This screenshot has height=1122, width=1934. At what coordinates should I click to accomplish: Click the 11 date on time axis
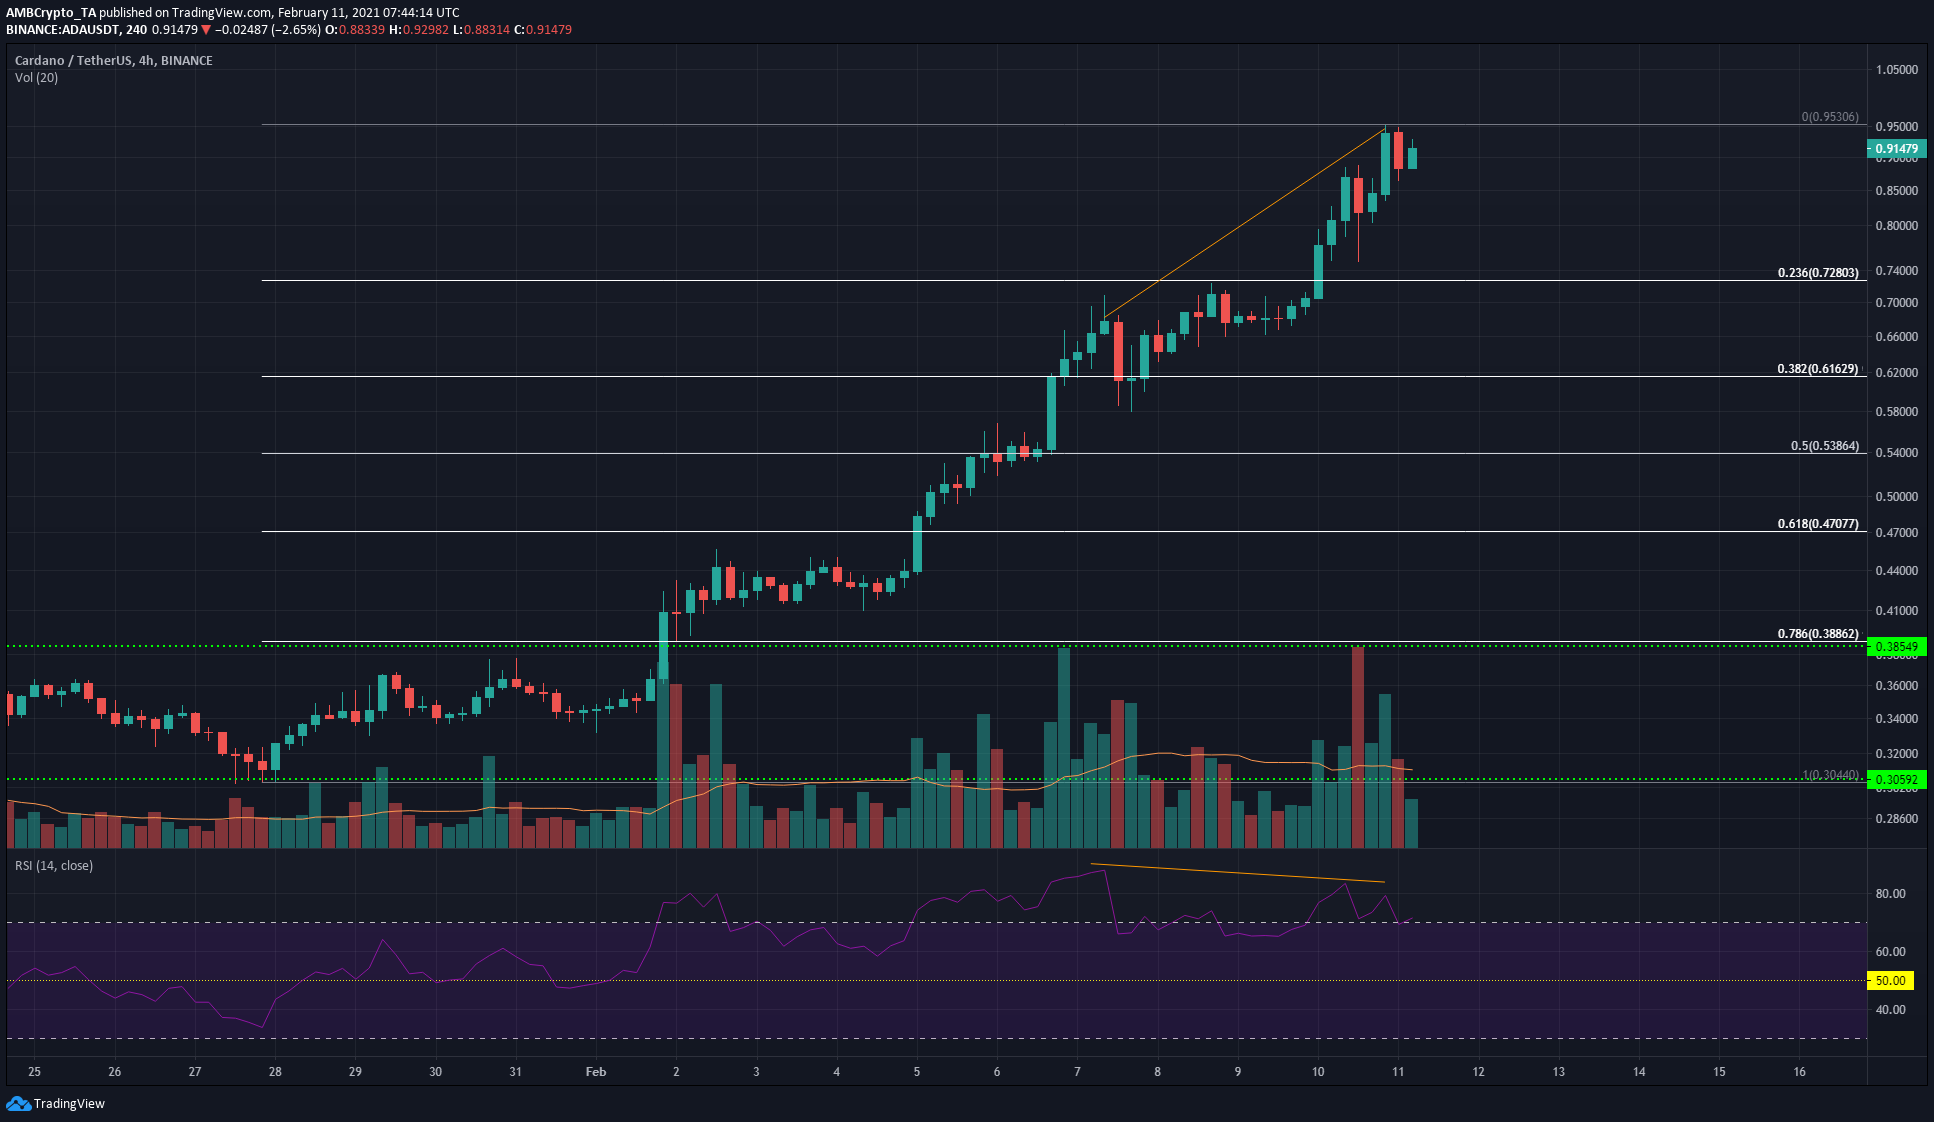click(x=1398, y=1071)
